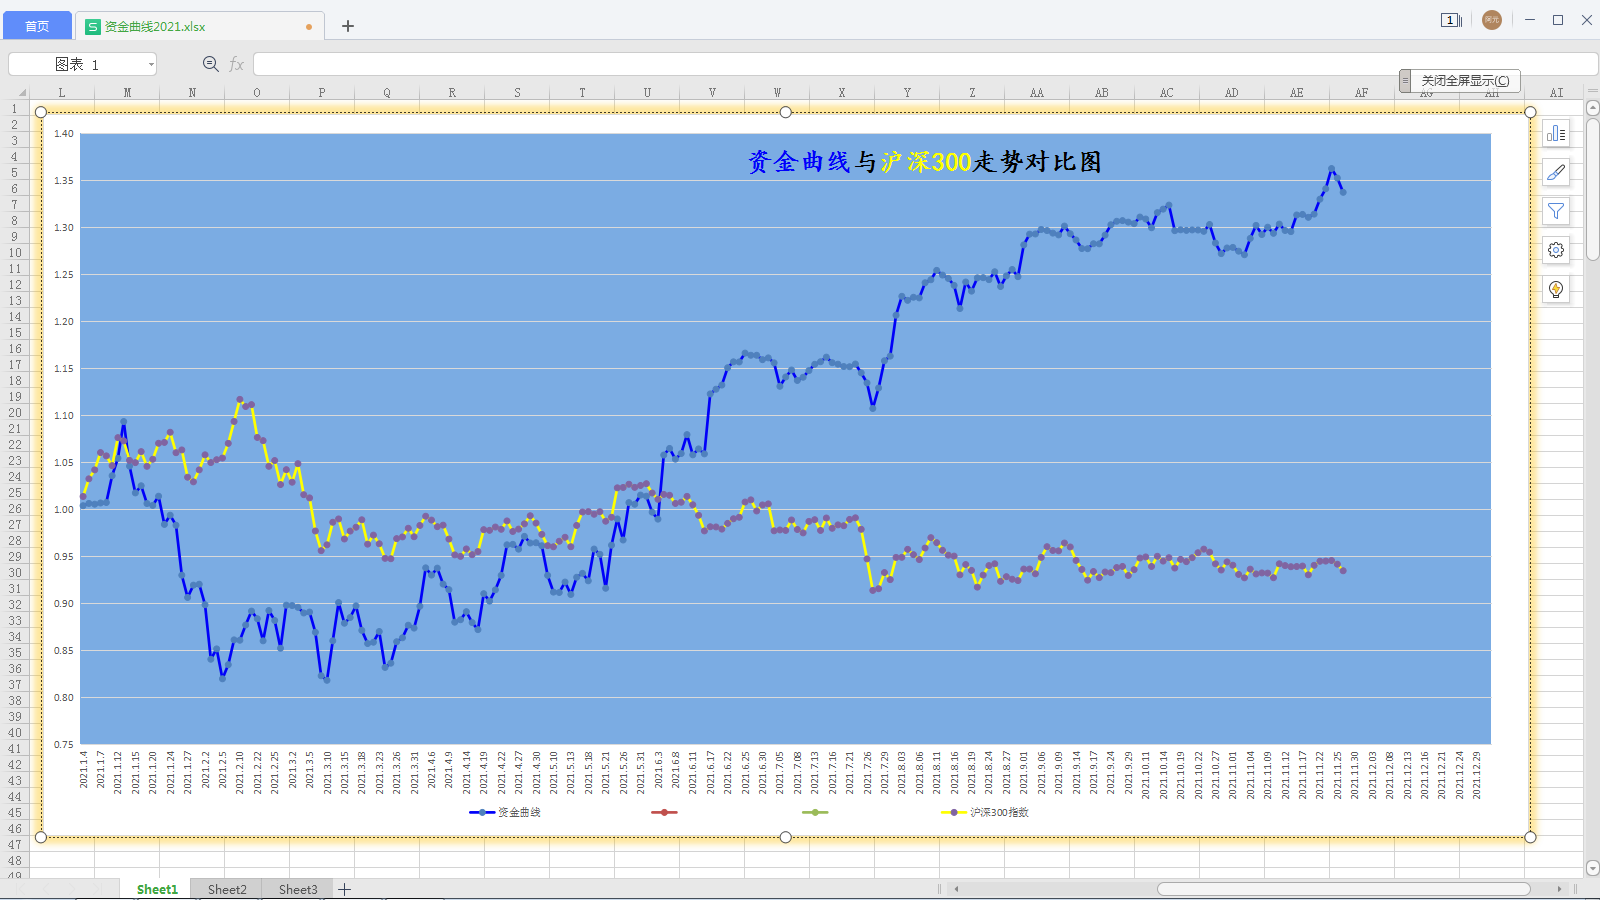
Task: Click the chart style brush icon
Action: click(1556, 173)
